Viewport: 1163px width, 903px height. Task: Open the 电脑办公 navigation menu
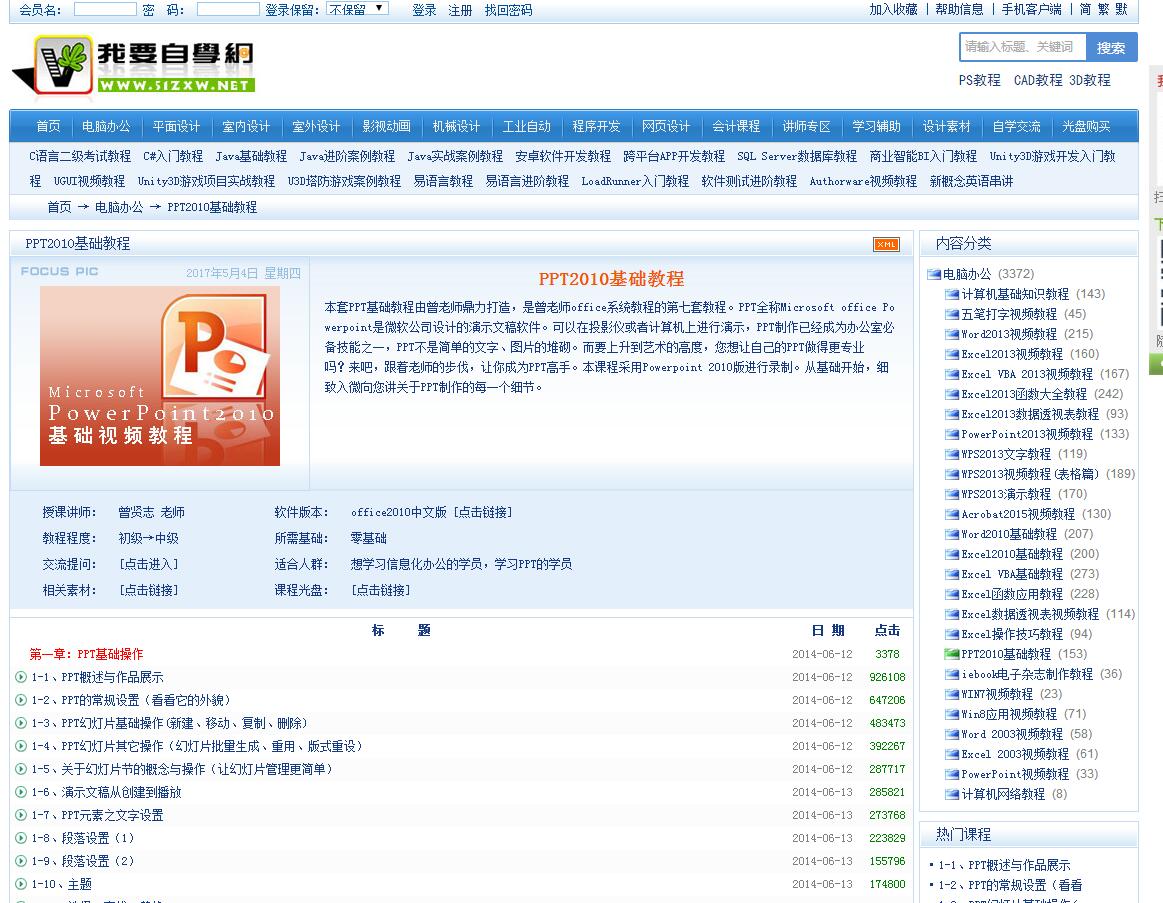pos(106,126)
